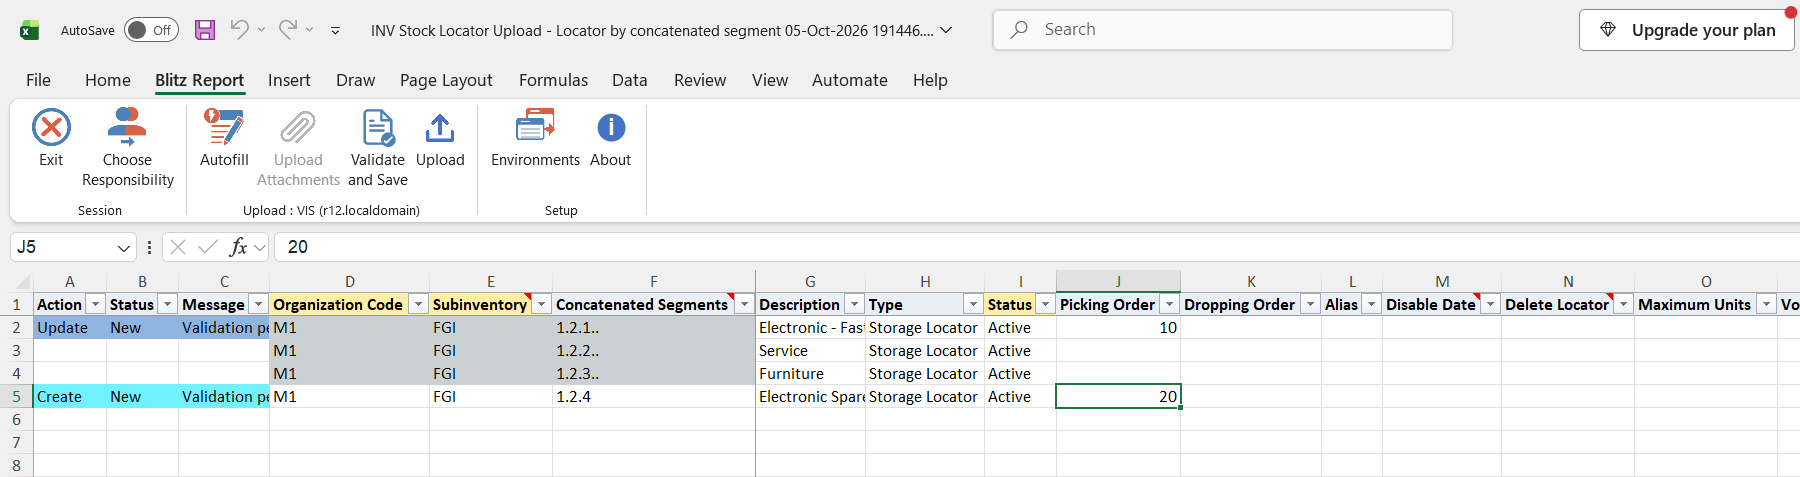Open Customize Quick Access Toolbar menu

click(335, 31)
